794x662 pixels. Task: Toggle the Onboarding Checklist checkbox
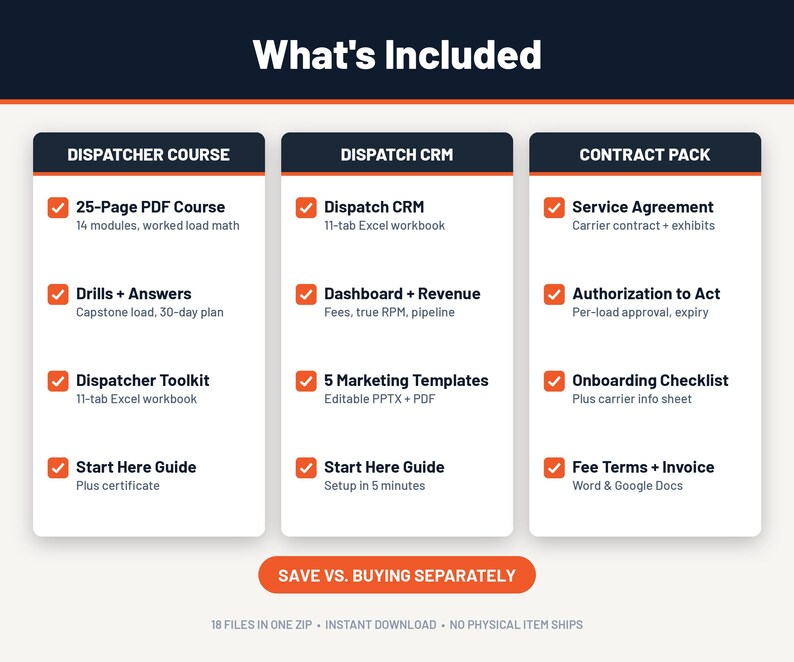pyautogui.click(x=554, y=381)
